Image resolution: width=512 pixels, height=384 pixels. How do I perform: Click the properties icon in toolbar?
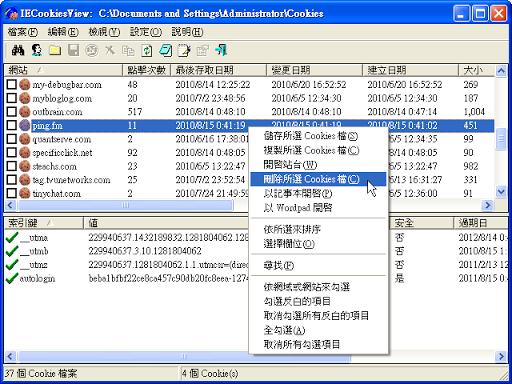point(202,51)
